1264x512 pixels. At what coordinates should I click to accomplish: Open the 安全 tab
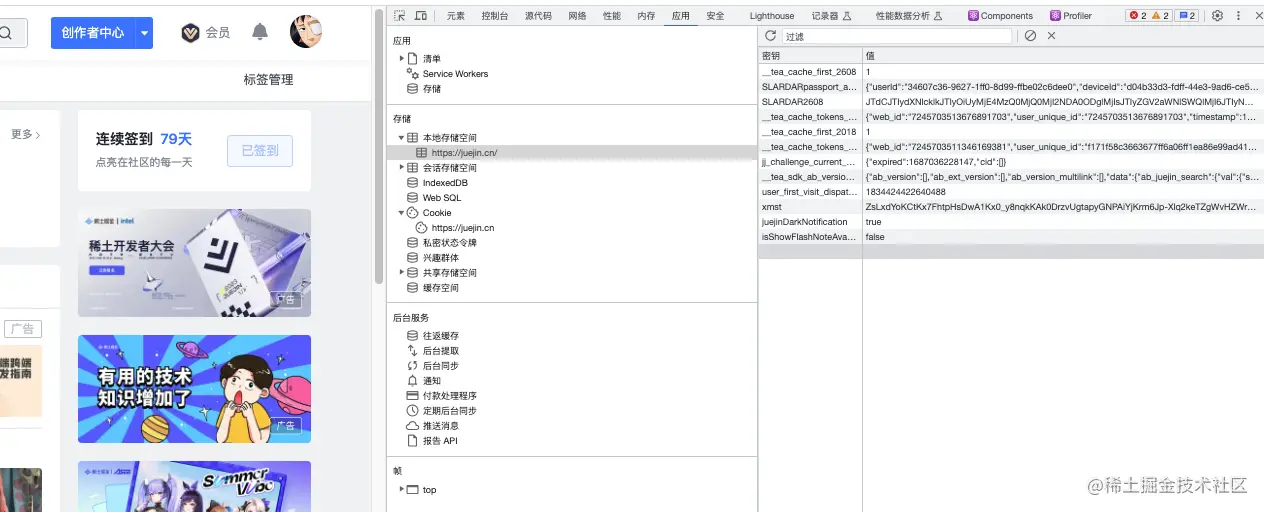coord(716,16)
